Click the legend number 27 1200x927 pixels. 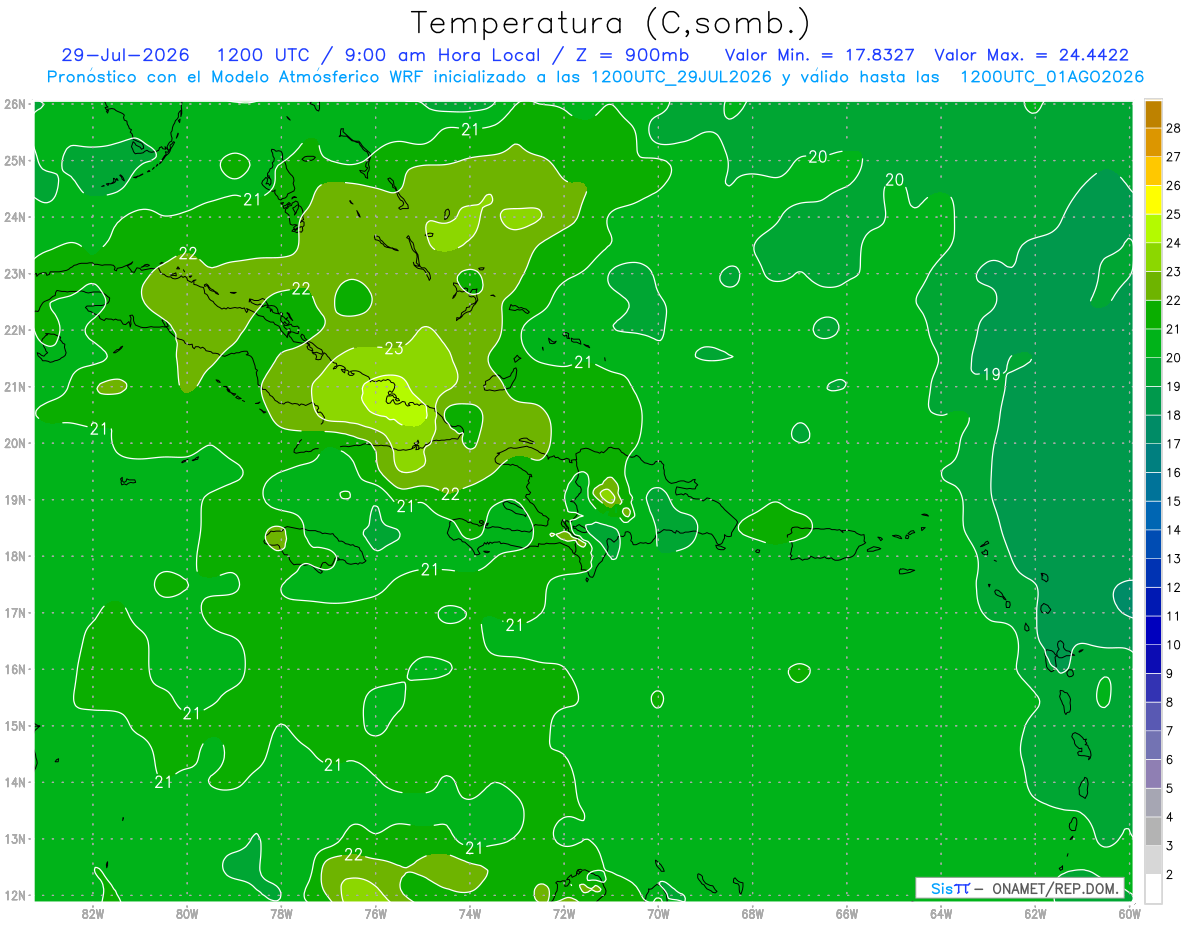click(1174, 157)
